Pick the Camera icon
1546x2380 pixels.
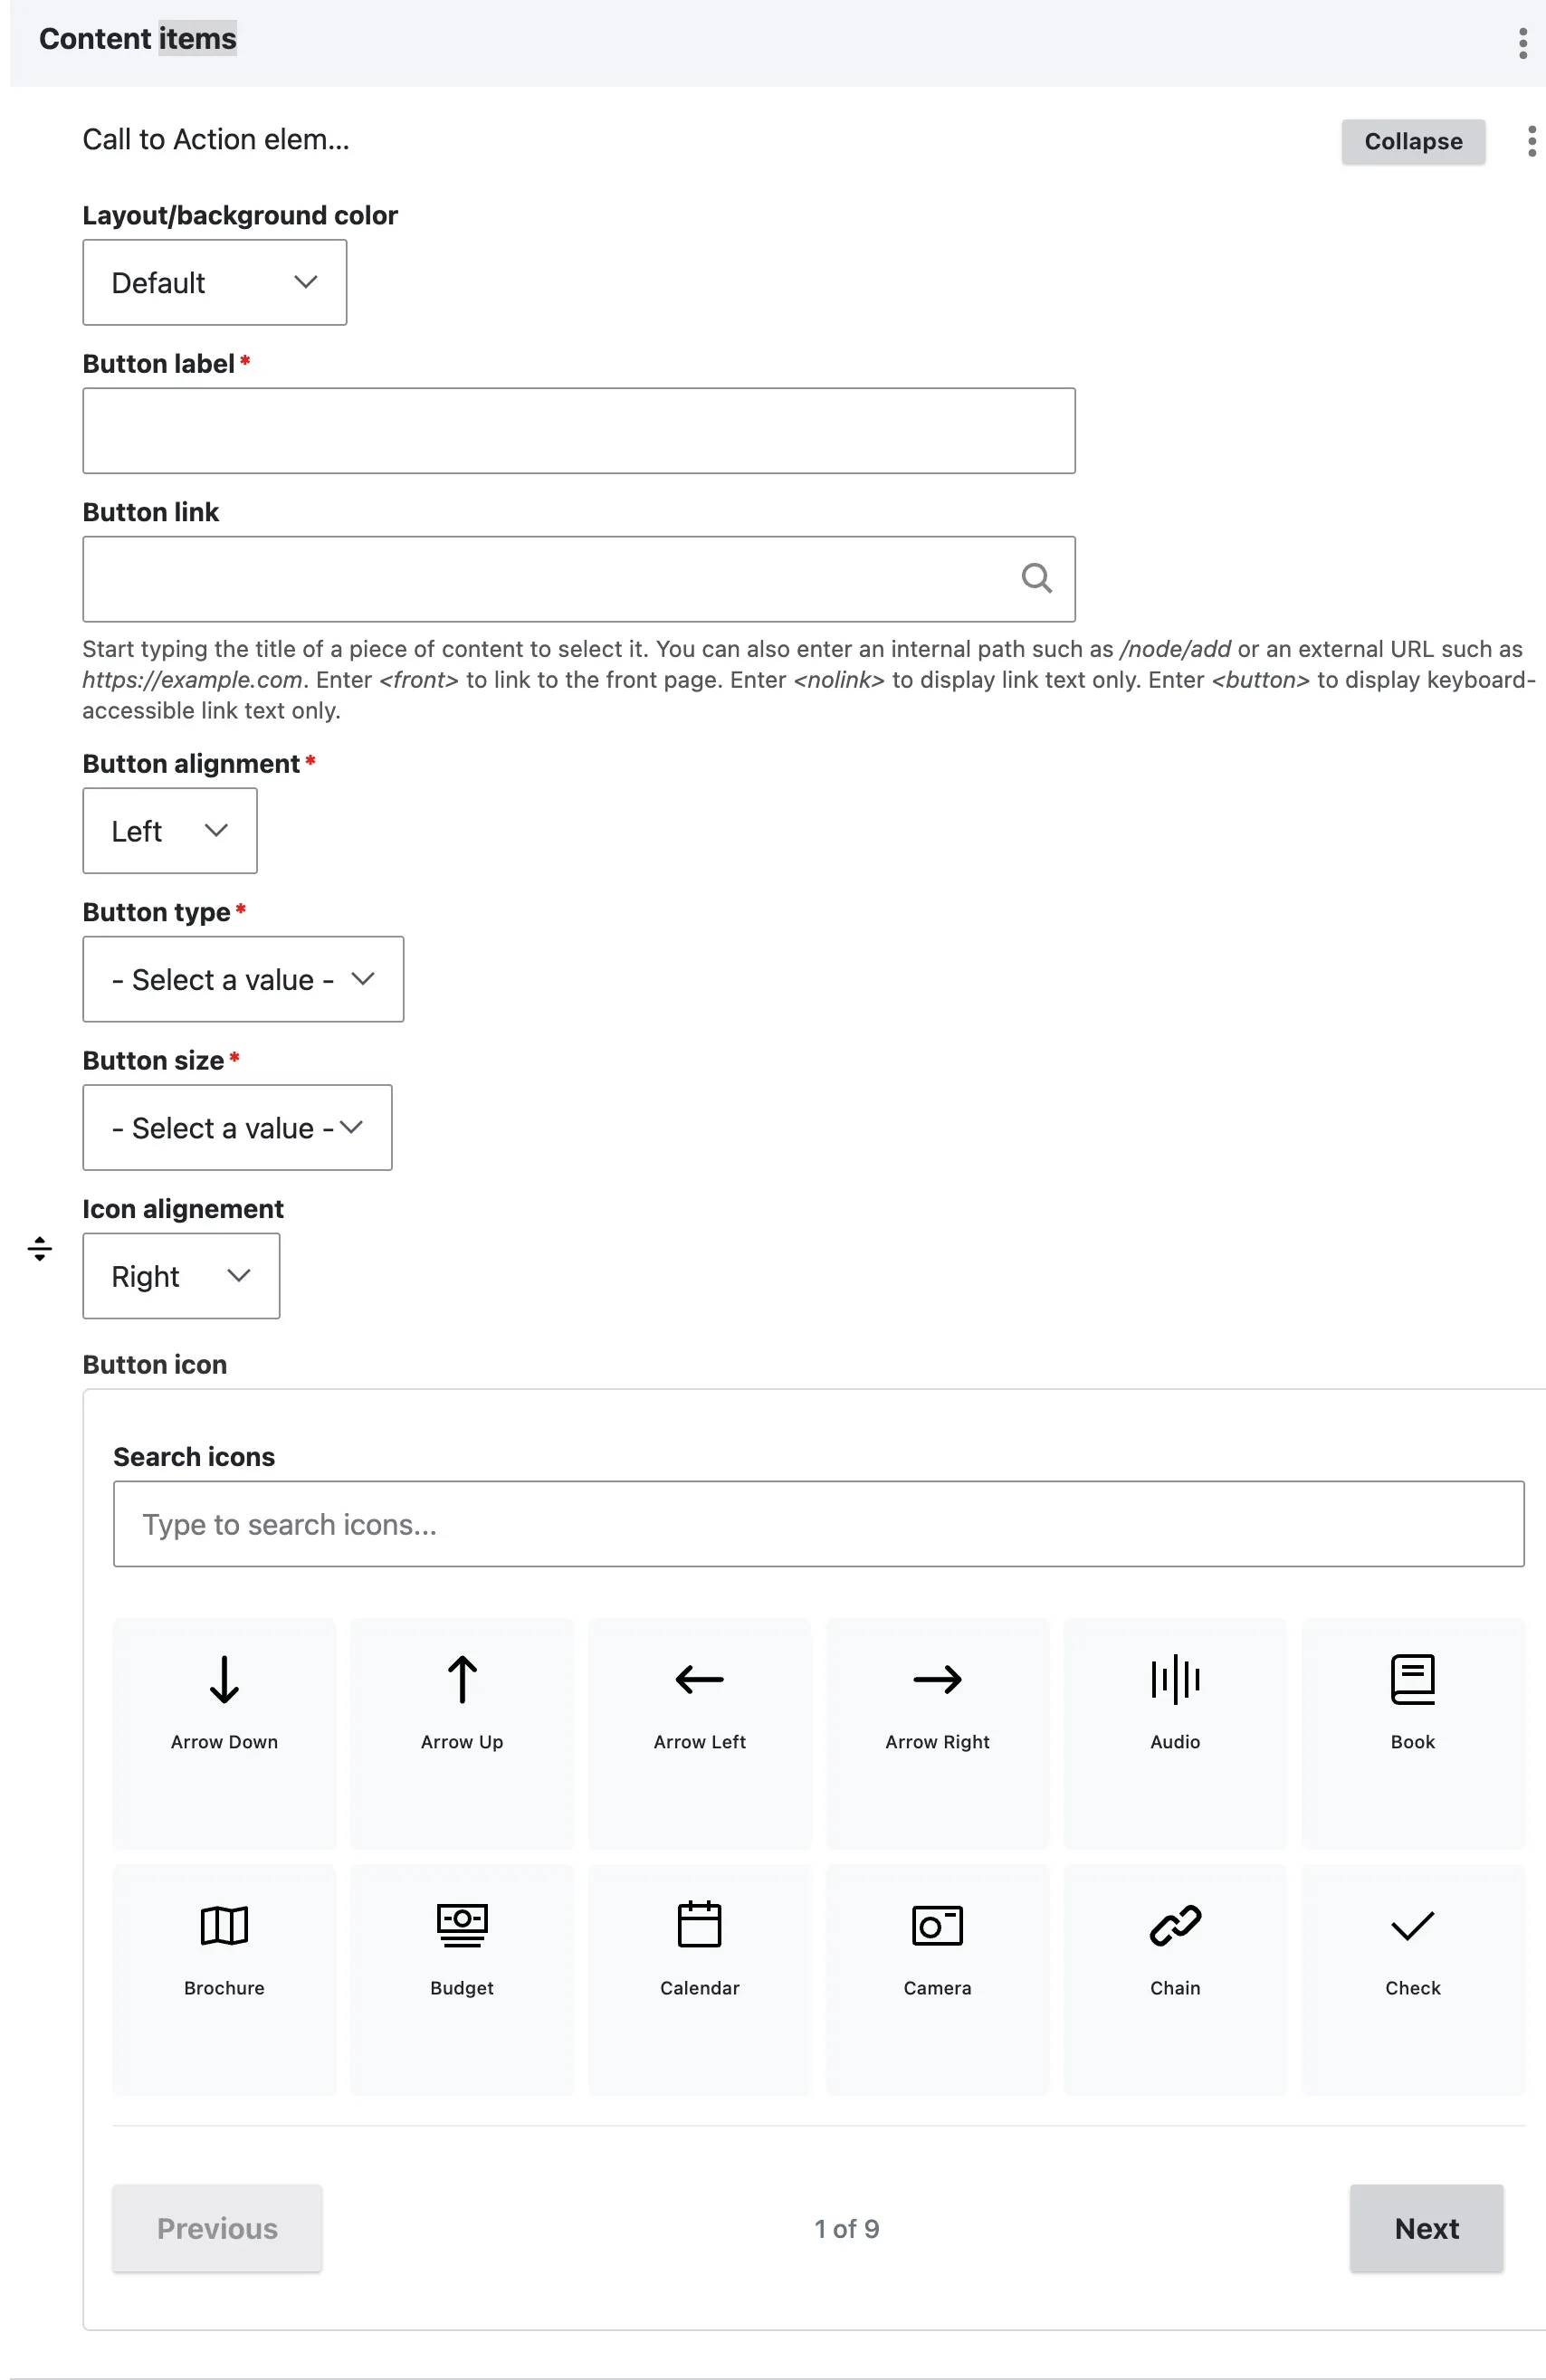tap(937, 1979)
